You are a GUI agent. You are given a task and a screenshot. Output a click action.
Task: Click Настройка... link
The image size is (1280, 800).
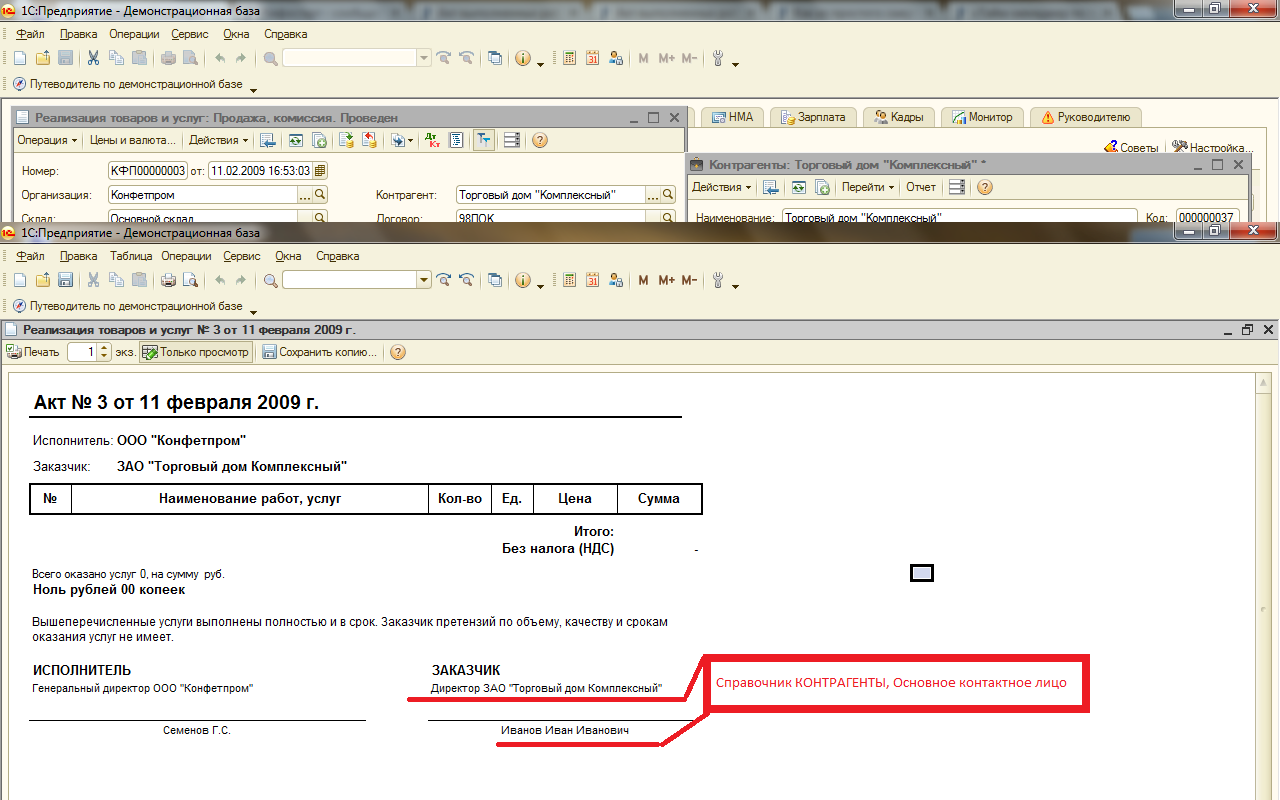point(1213,148)
